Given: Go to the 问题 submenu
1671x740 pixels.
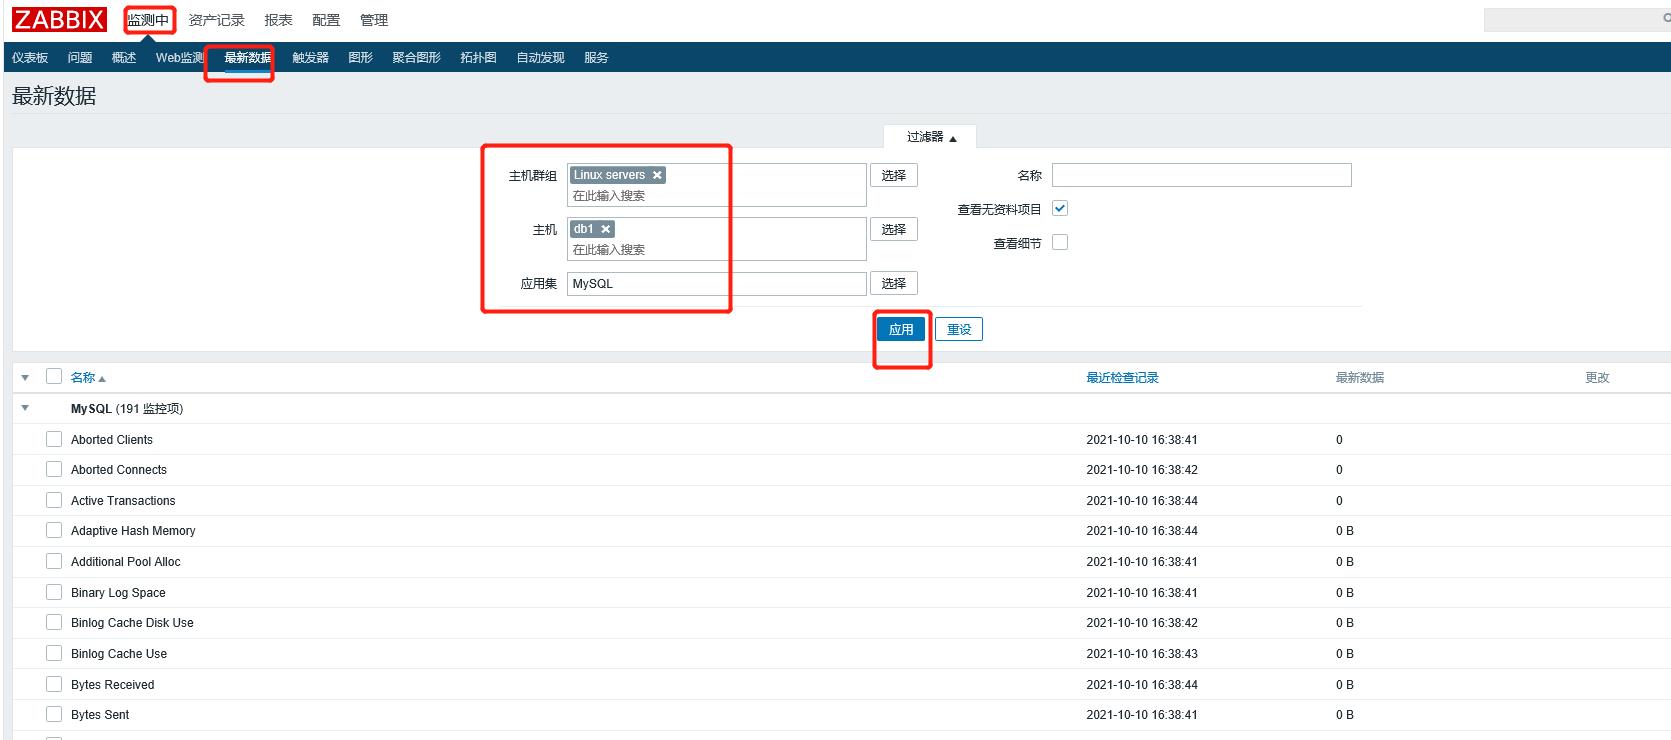Looking at the screenshot, I should [80, 58].
